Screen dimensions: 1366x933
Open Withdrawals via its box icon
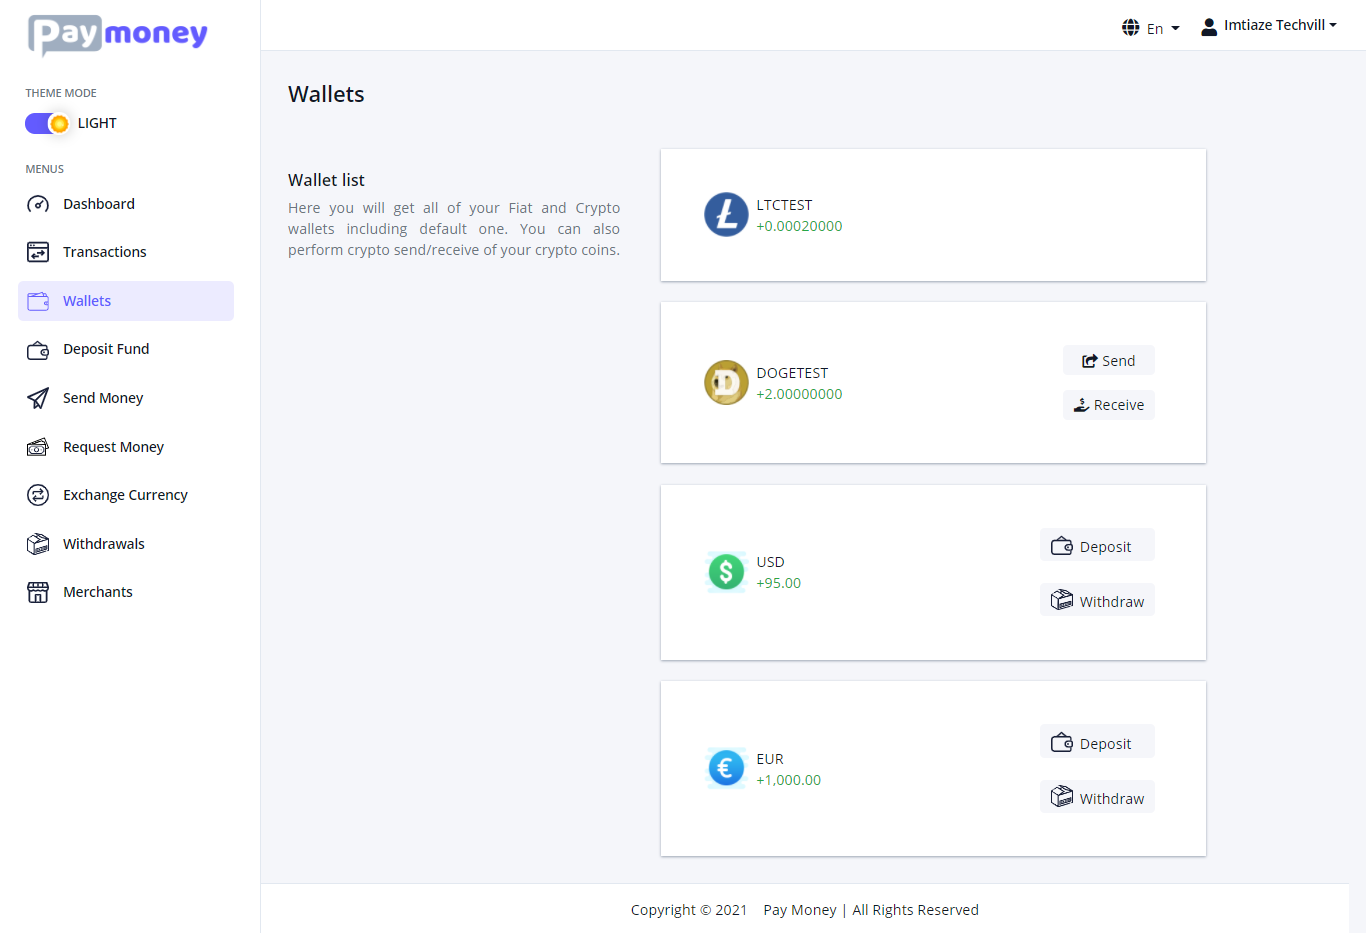click(x=37, y=543)
